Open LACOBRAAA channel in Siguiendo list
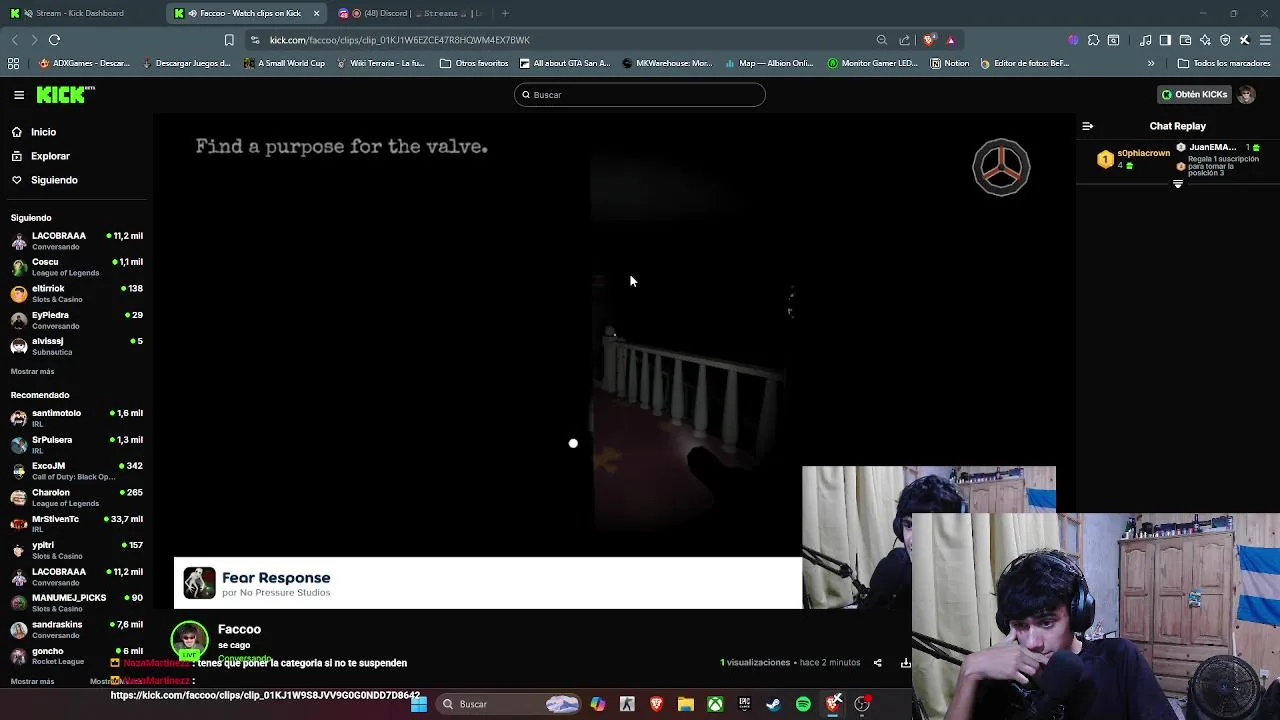The image size is (1280, 720). [x=77, y=240]
